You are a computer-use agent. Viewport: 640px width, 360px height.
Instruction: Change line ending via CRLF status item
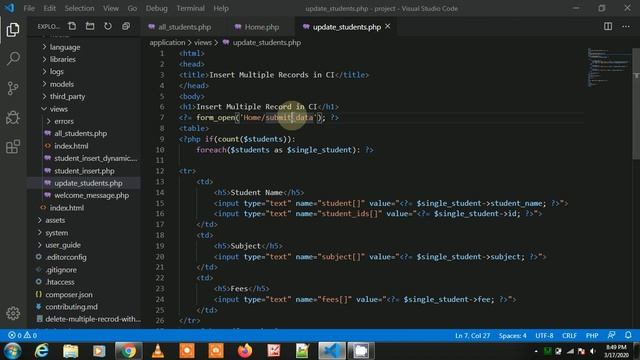click(x=569, y=336)
